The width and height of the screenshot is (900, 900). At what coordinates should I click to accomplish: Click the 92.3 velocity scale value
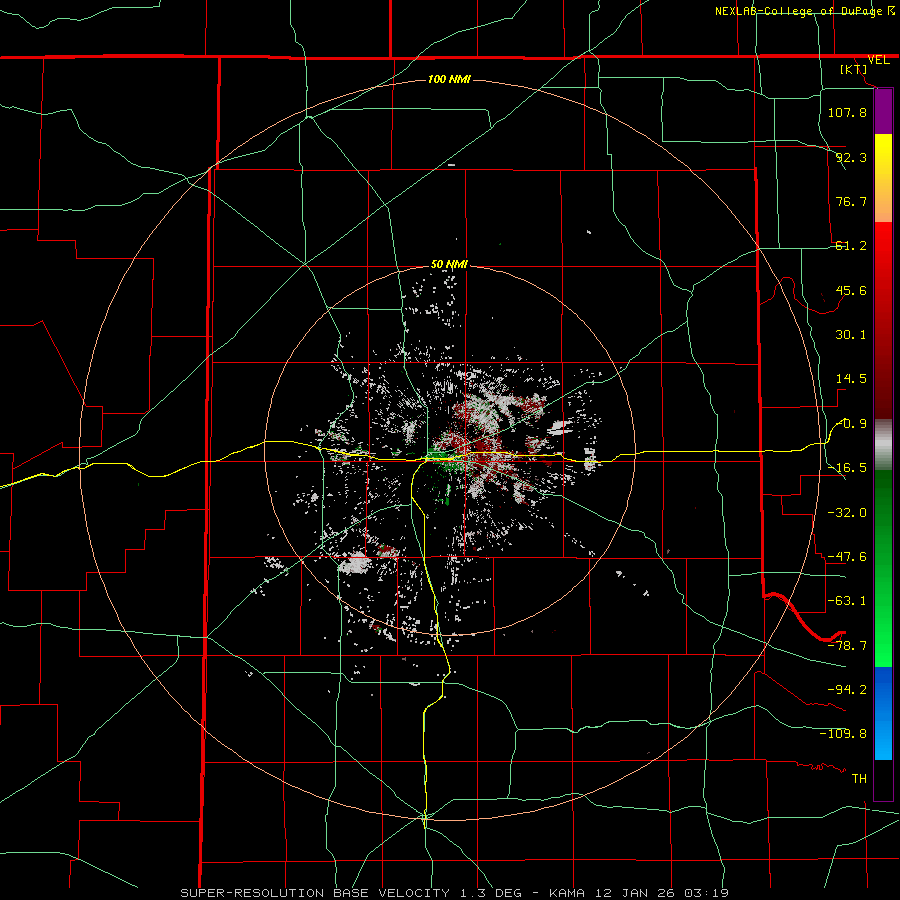pyautogui.click(x=851, y=157)
